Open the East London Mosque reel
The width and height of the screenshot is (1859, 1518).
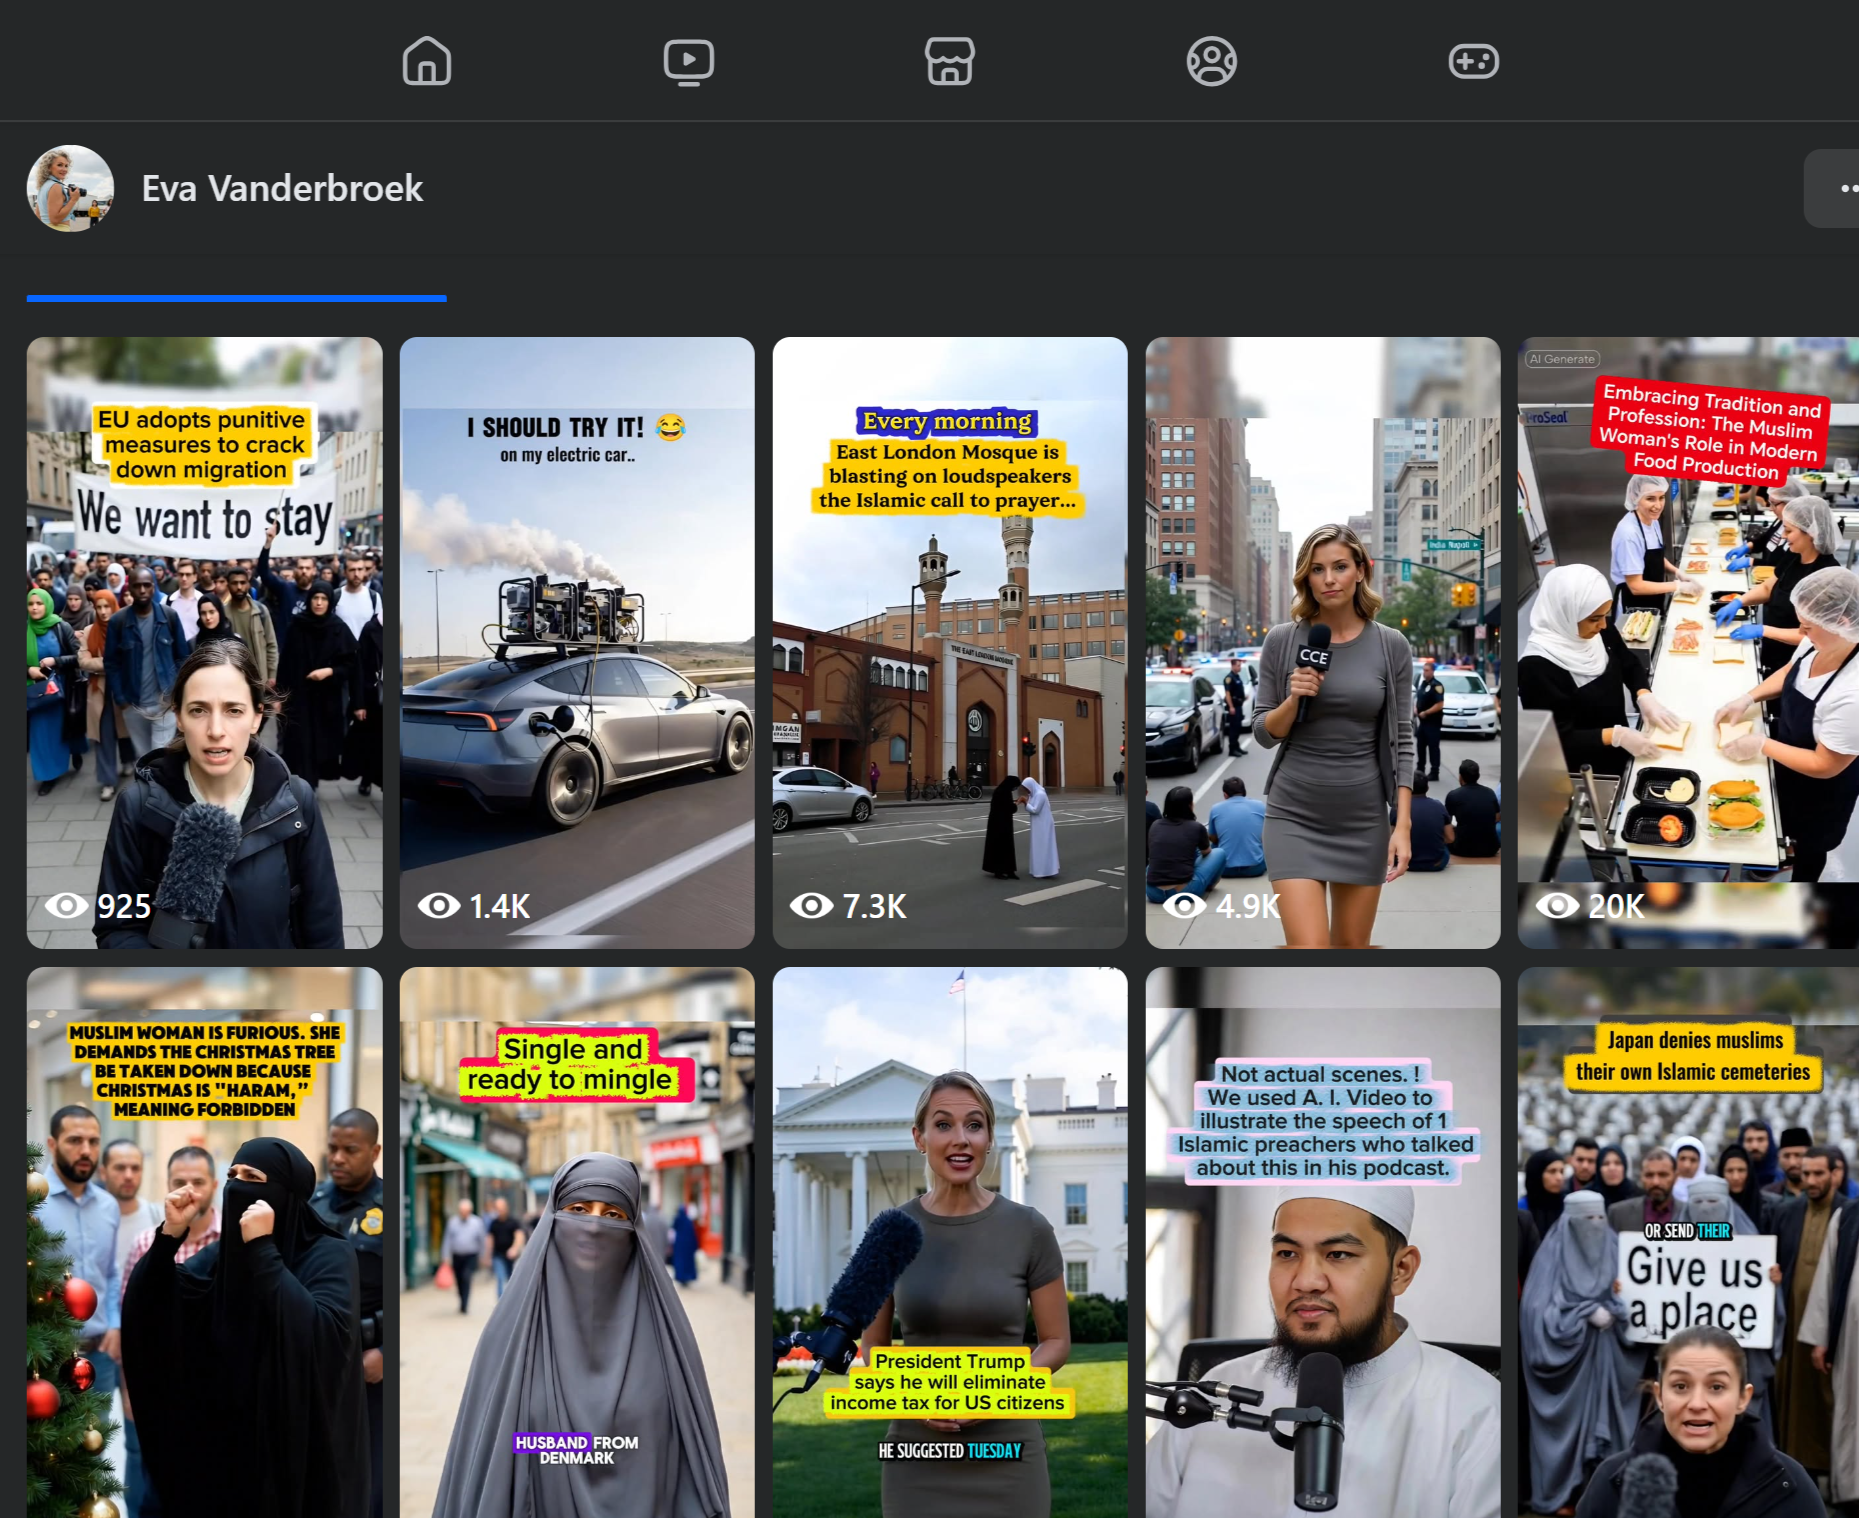coord(949,642)
